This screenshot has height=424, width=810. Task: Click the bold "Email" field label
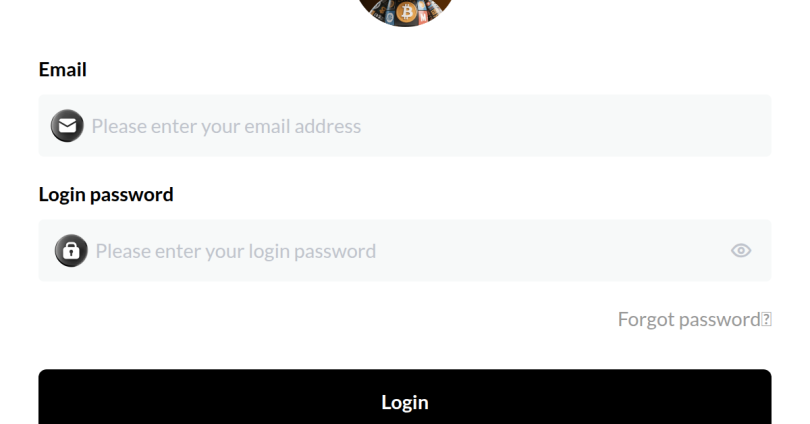63,69
